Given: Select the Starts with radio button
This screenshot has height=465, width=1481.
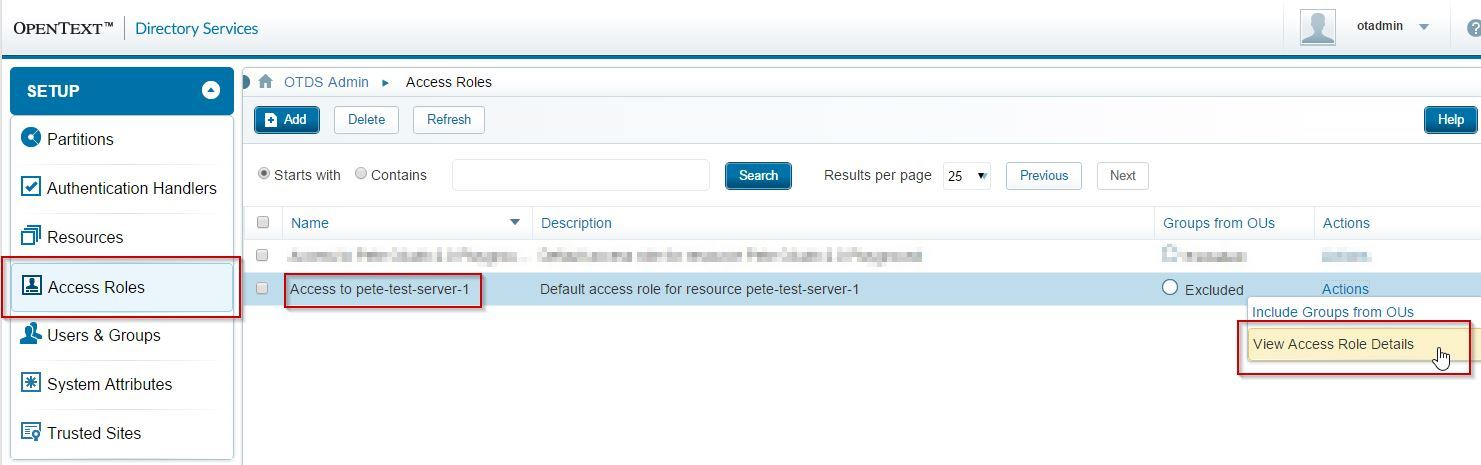Looking at the screenshot, I should click(x=264, y=173).
